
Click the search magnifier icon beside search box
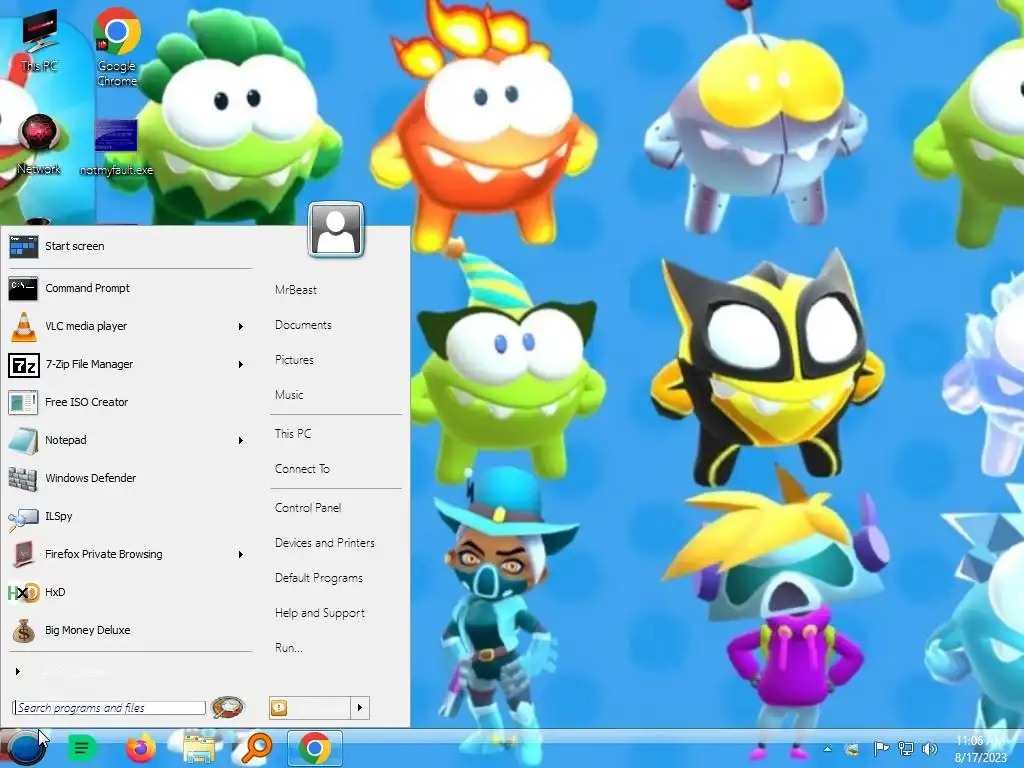tap(228, 707)
